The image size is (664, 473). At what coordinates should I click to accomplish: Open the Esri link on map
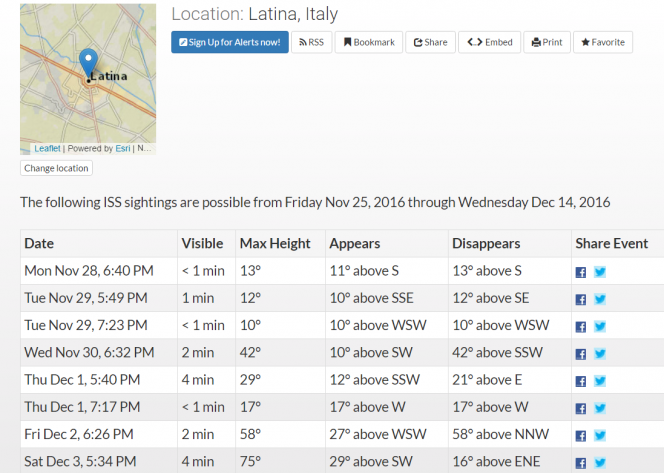pos(122,148)
